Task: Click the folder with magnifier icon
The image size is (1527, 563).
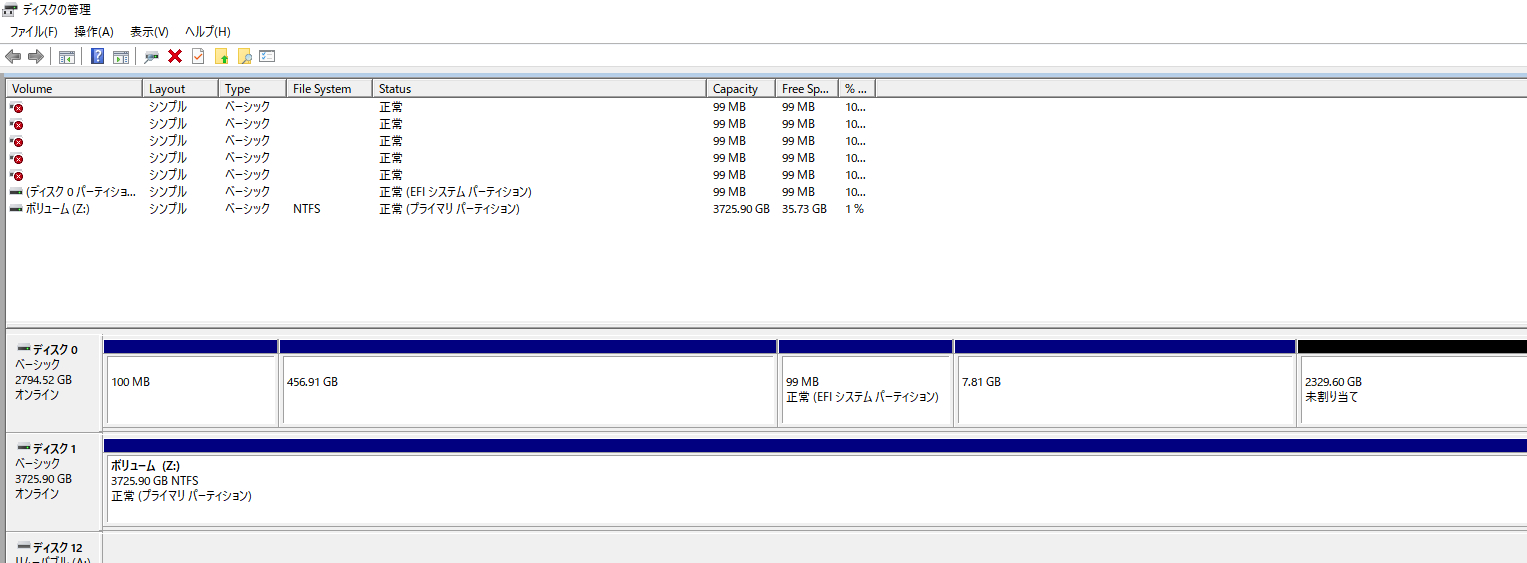Action: (x=244, y=56)
